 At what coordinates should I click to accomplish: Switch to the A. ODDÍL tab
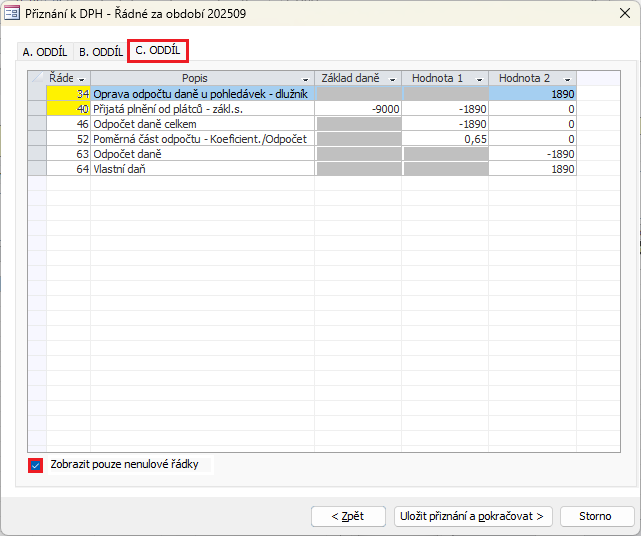point(45,52)
